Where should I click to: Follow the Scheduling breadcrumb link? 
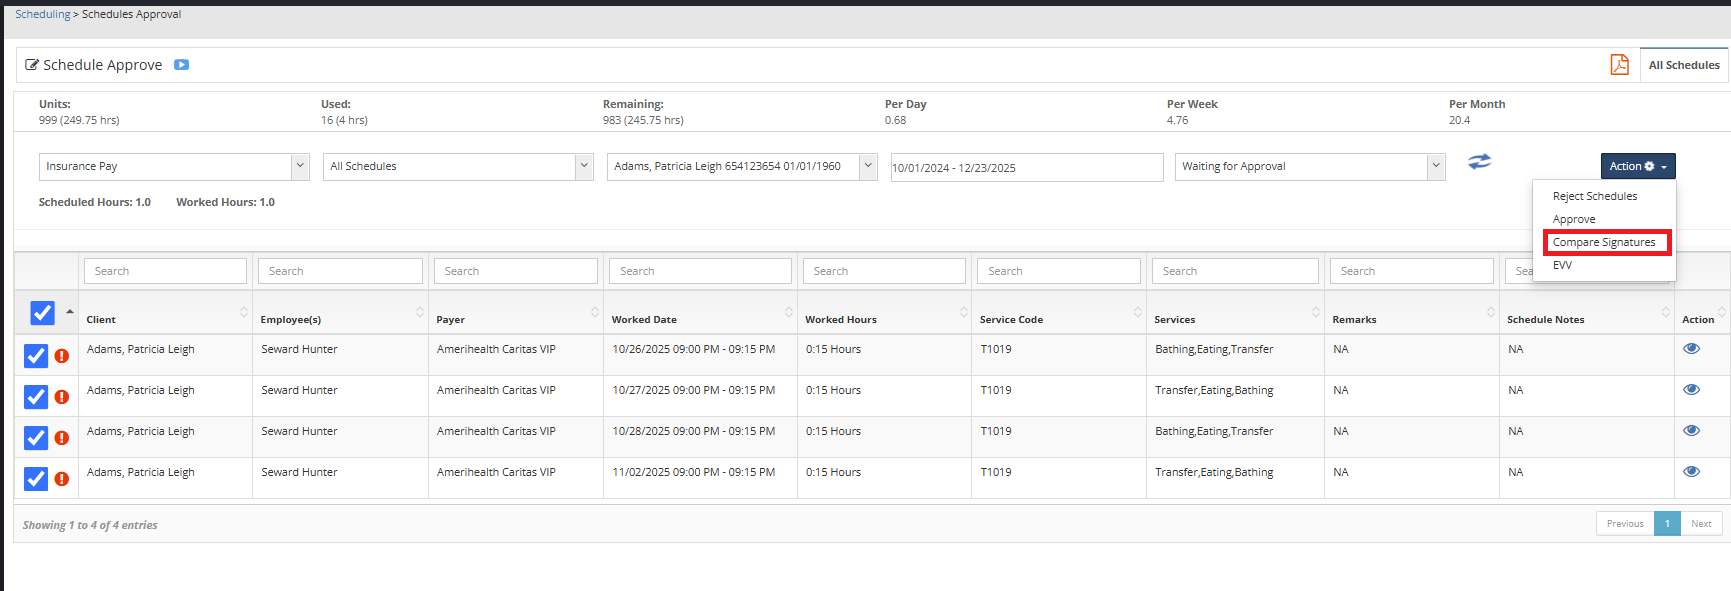(42, 14)
